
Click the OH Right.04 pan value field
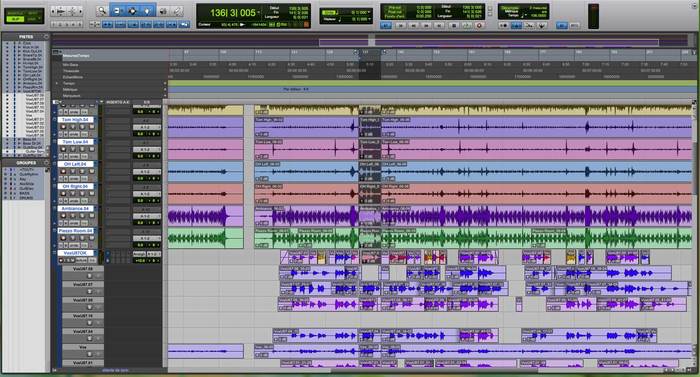(154, 201)
